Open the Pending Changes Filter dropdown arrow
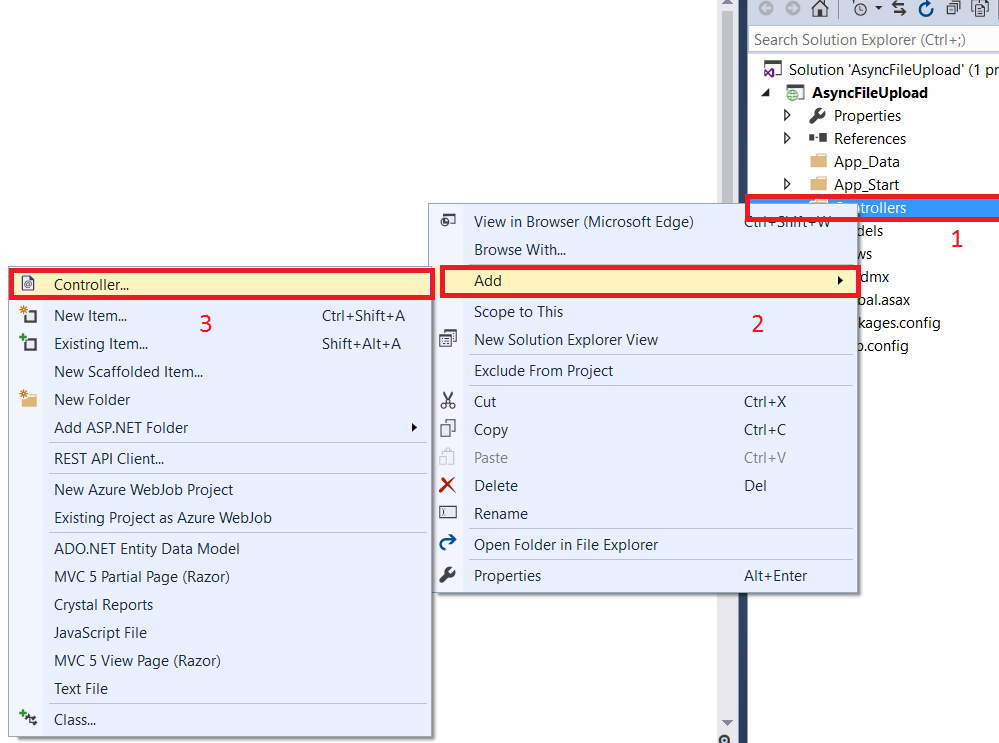The height and width of the screenshot is (743, 999). point(879,8)
